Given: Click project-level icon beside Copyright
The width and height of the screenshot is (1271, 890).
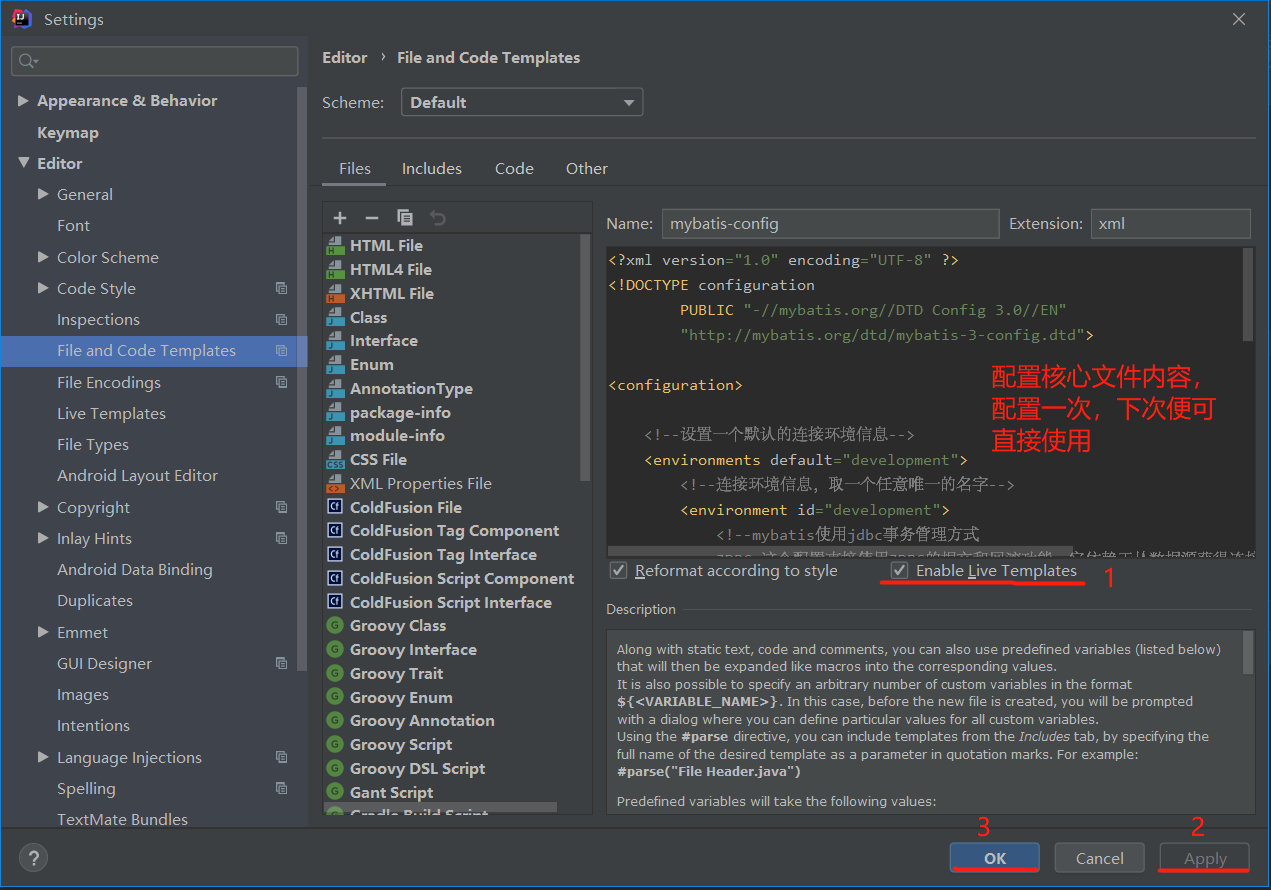Looking at the screenshot, I should coord(281,508).
